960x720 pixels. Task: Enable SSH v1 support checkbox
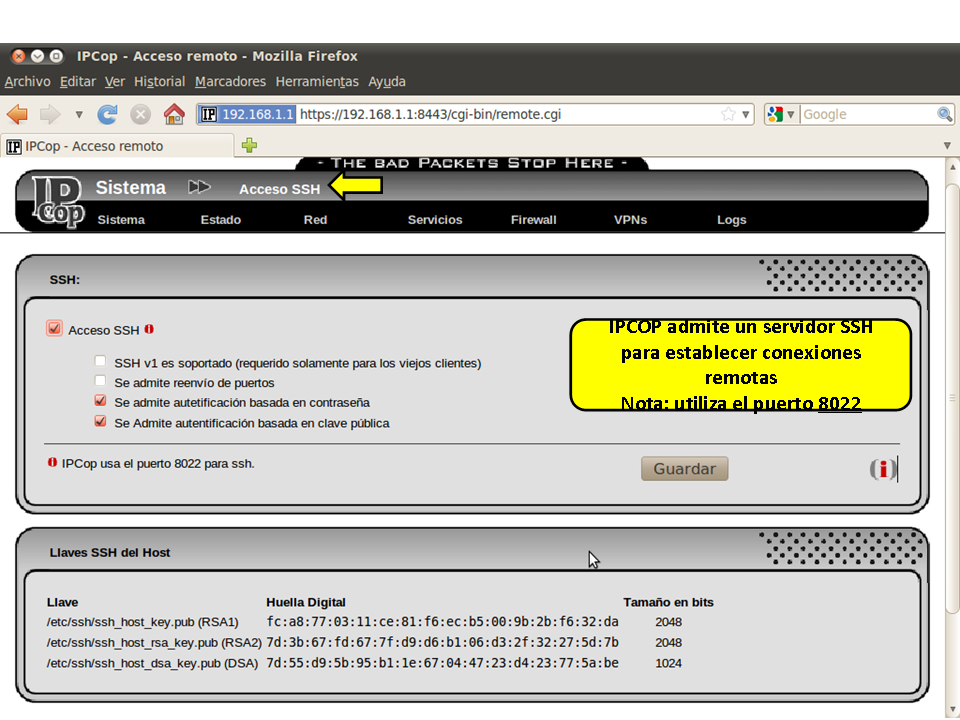tap(100, 362)
